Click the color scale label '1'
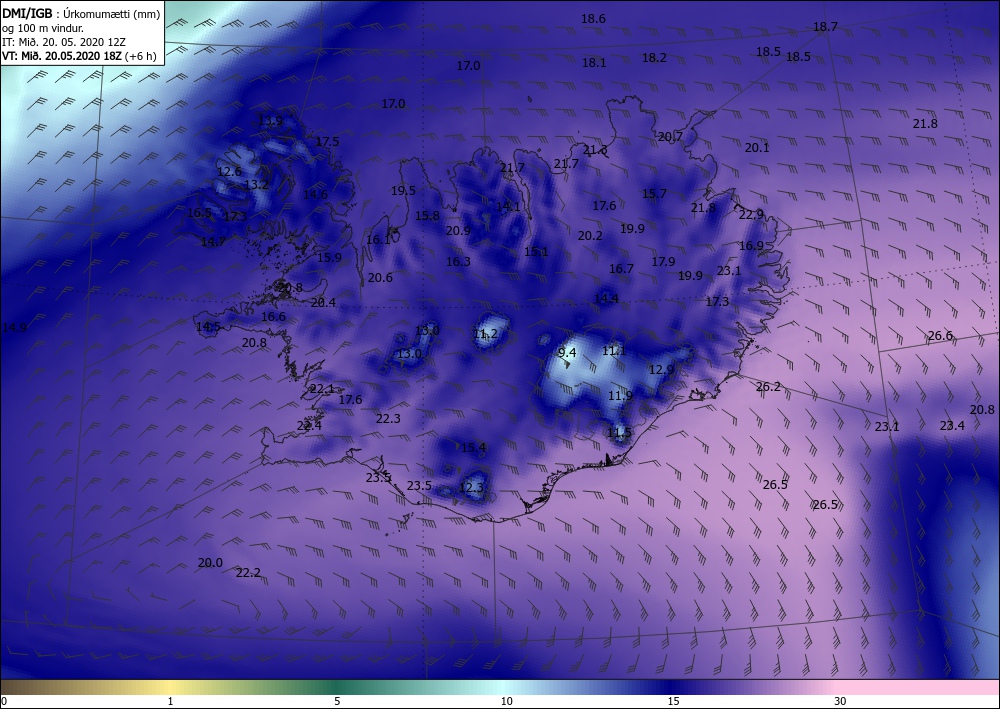 [x=170, y=701]
